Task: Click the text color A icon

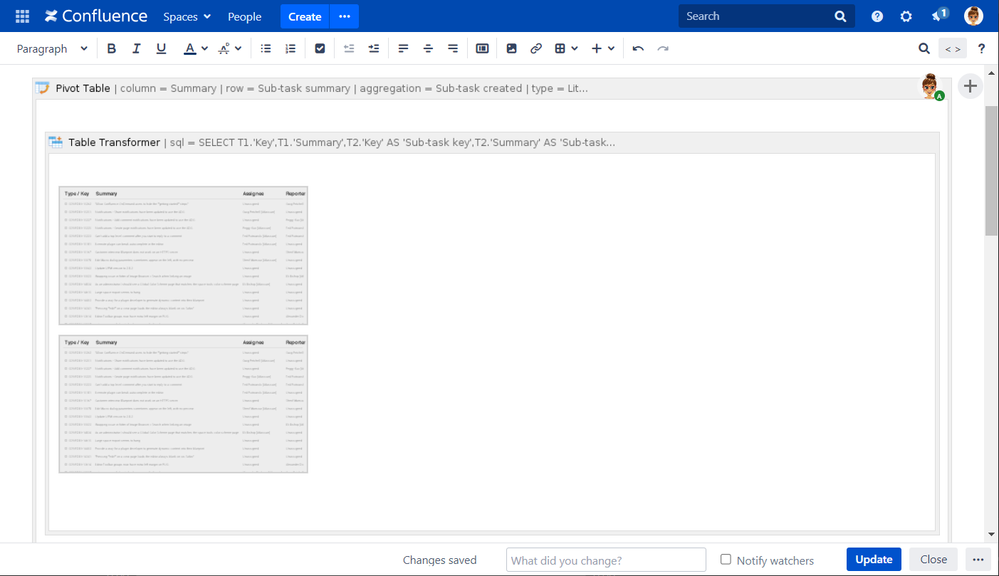Action: click(x=190, y=48)
